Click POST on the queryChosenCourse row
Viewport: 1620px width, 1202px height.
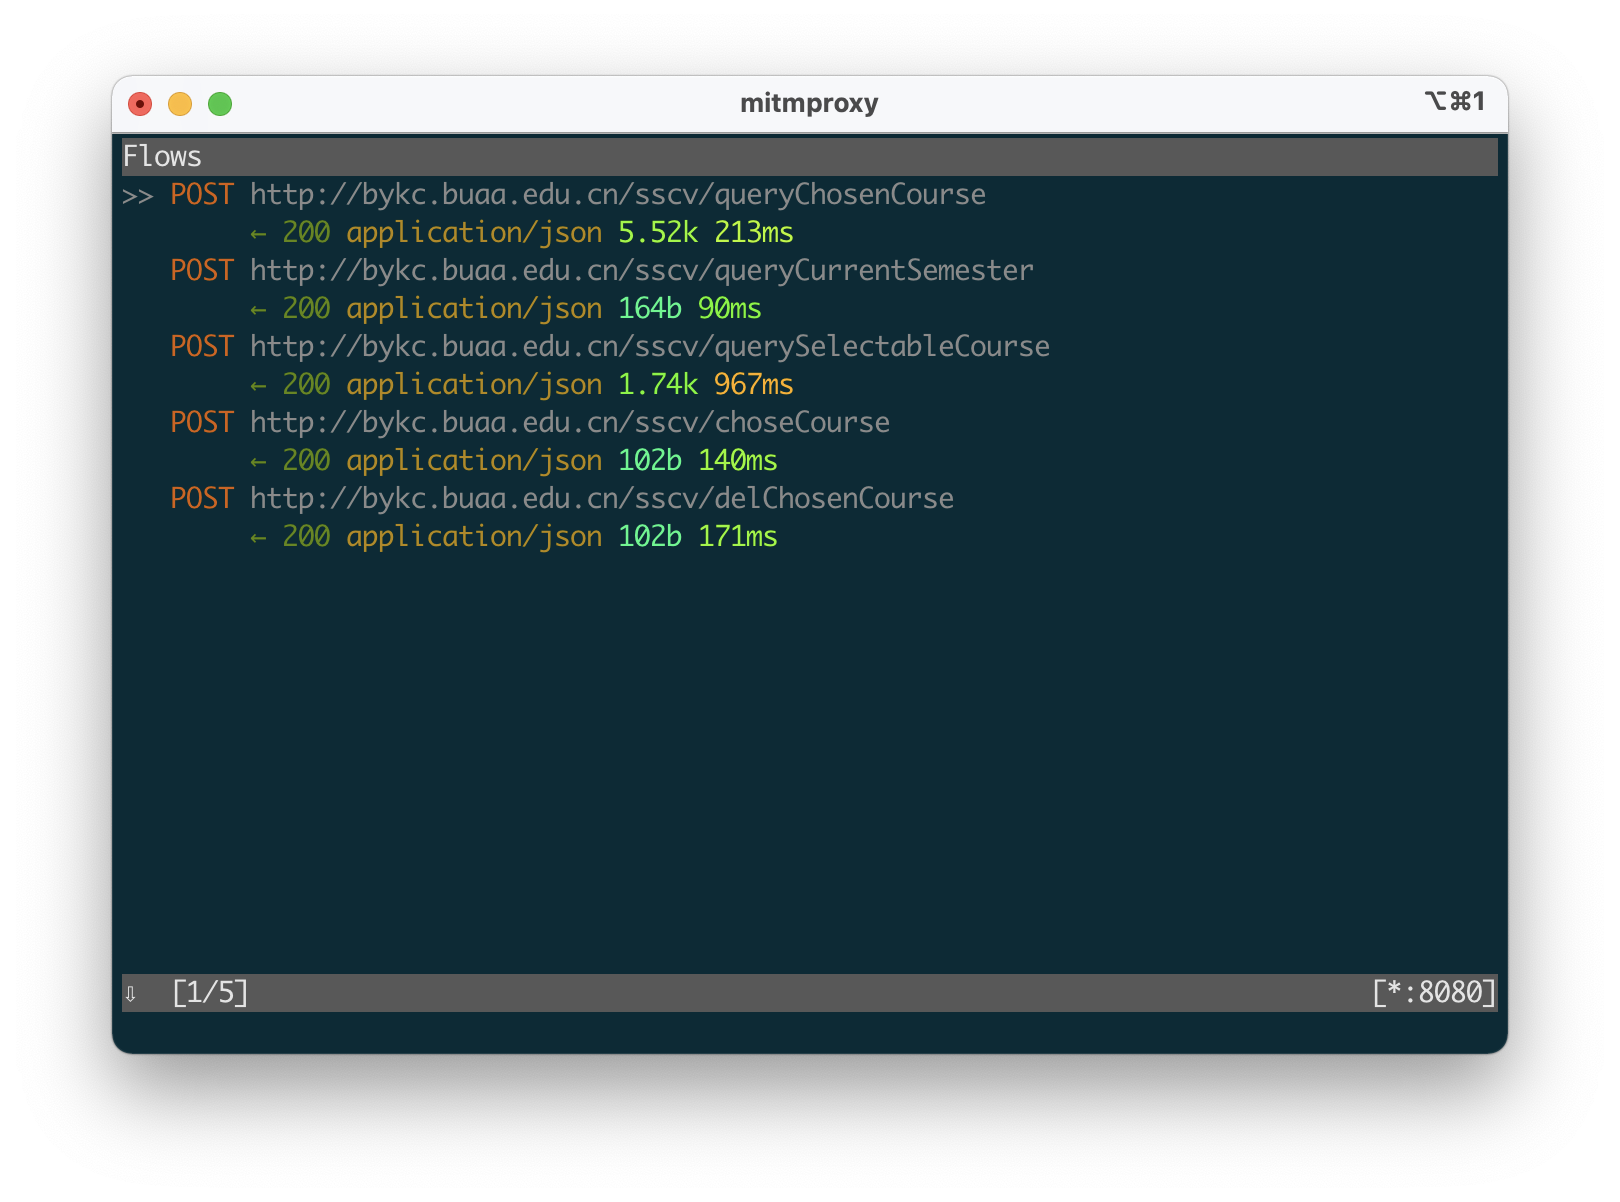[x=202, y=195]
